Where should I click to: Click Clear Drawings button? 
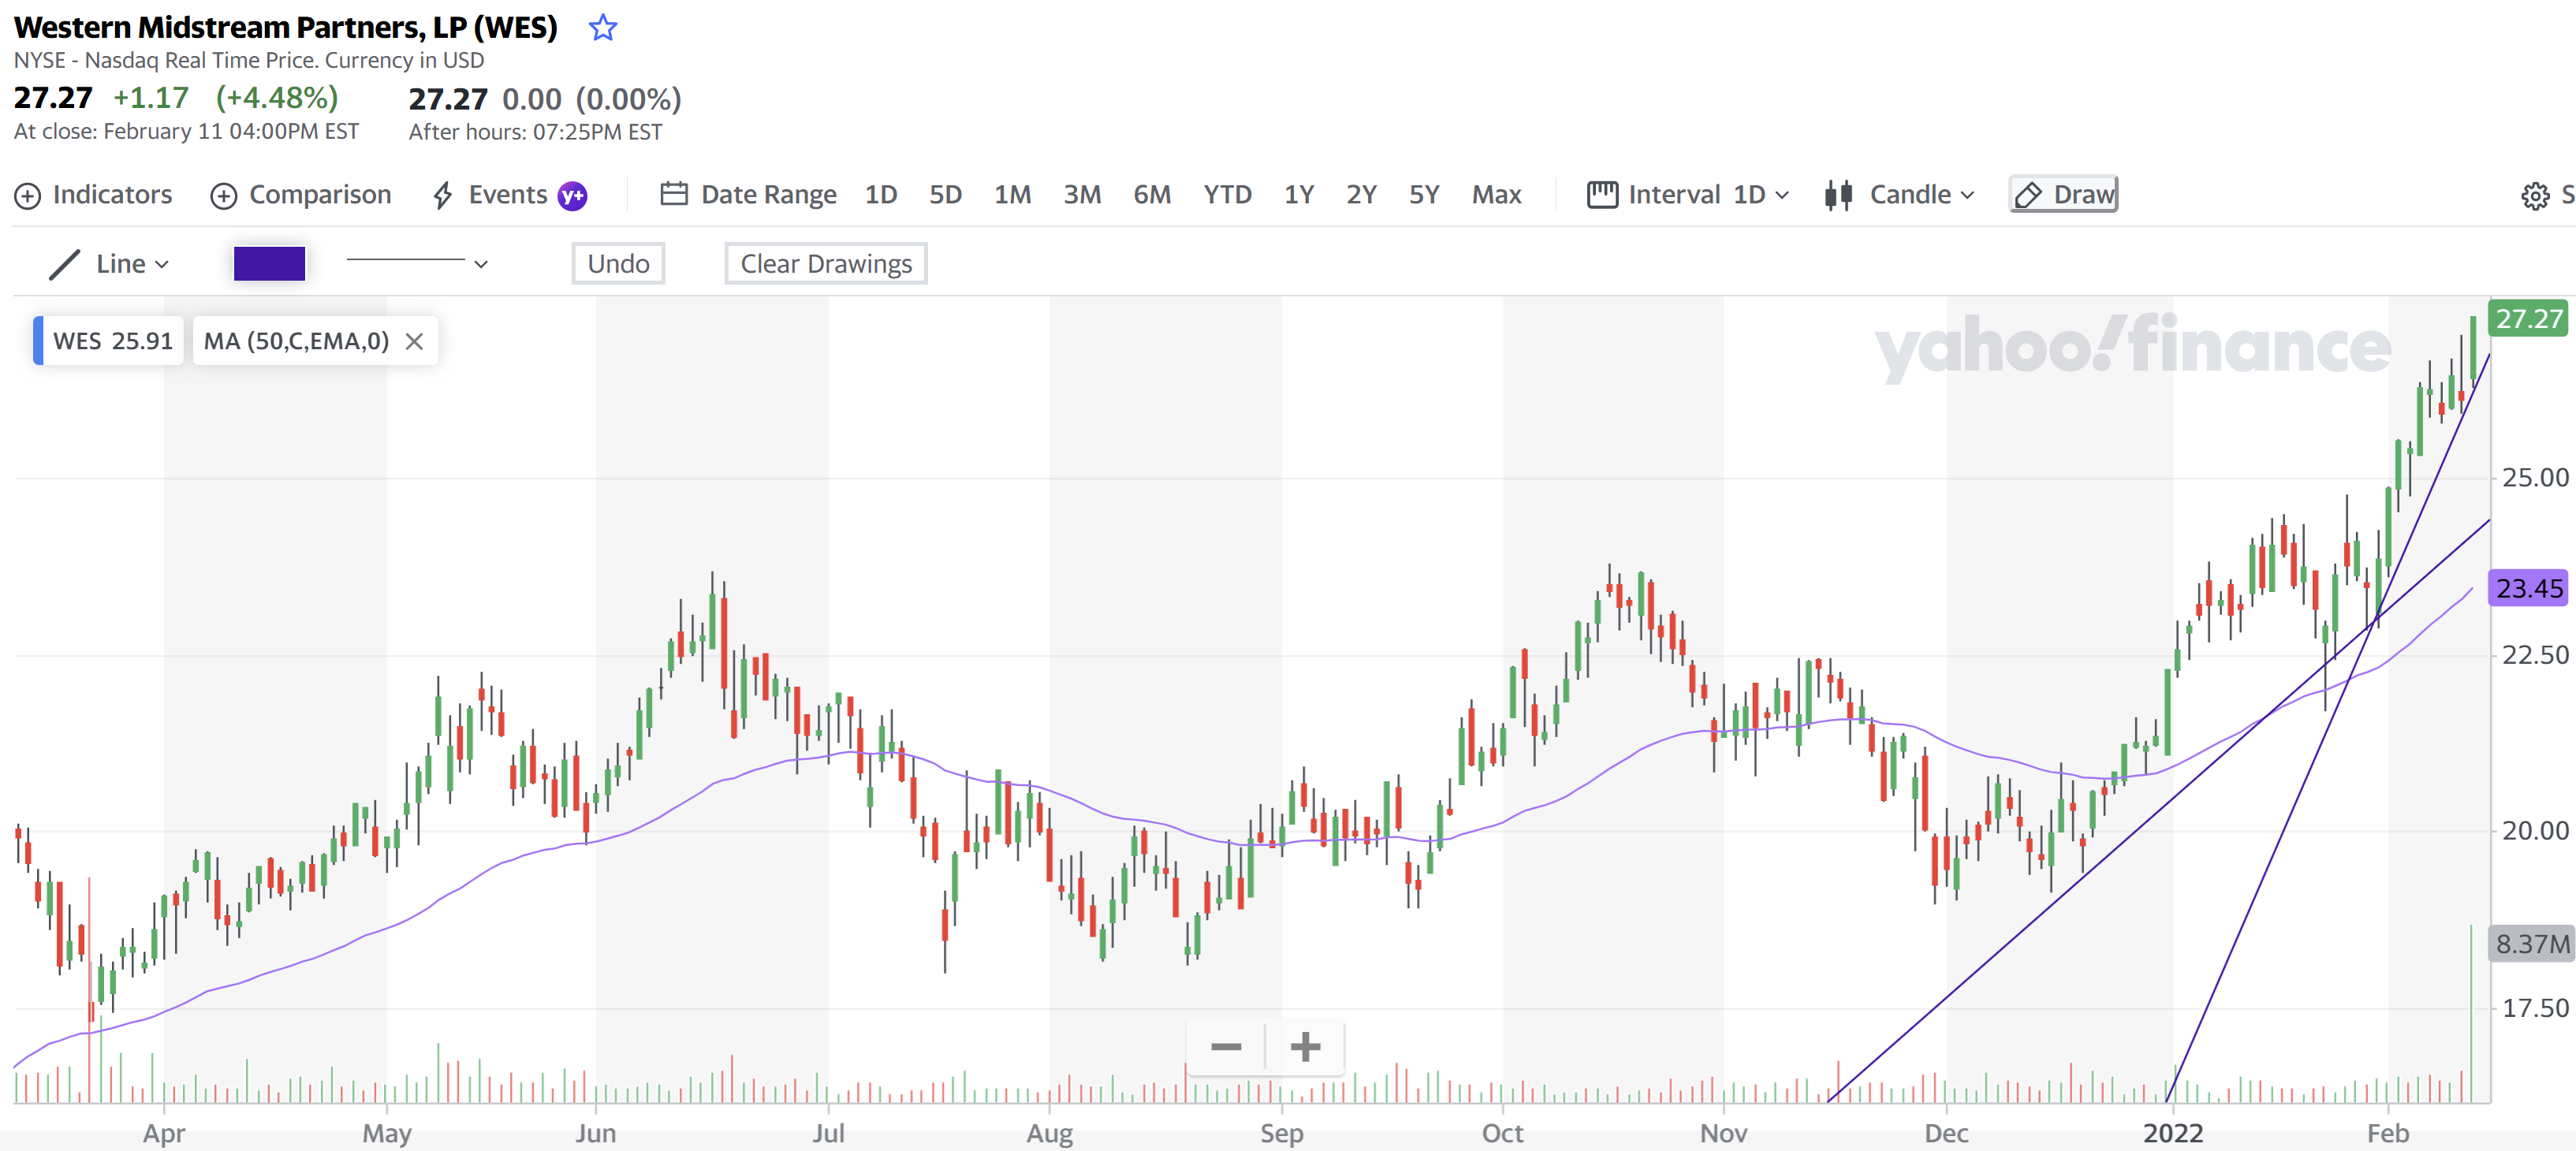point(826,264)
